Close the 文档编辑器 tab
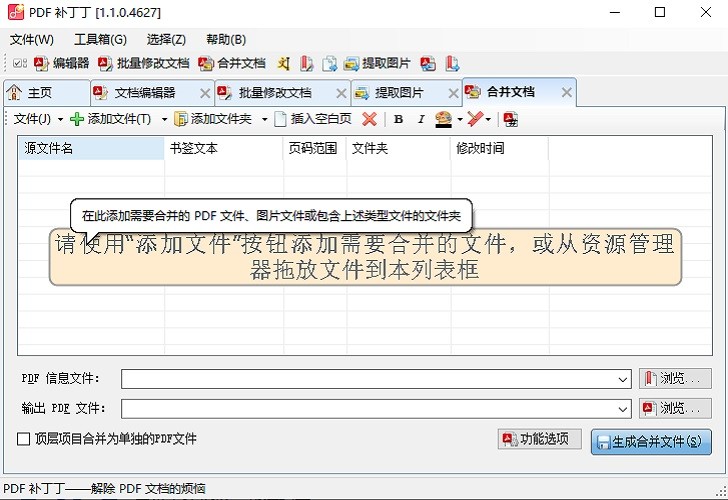This screenshot has width=728, height=500. [205, 93]
